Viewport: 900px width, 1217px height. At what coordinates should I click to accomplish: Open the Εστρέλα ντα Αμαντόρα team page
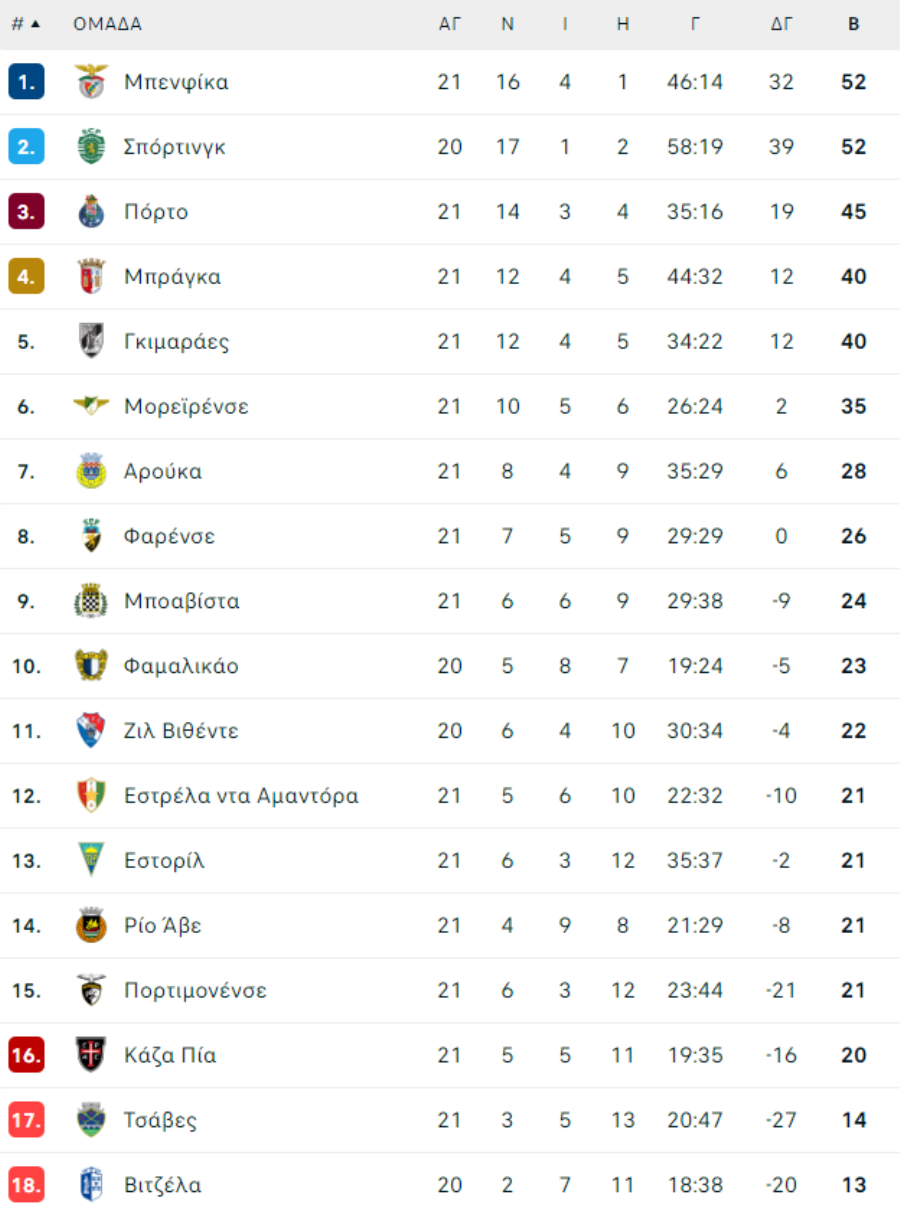[x=241, y=796]
